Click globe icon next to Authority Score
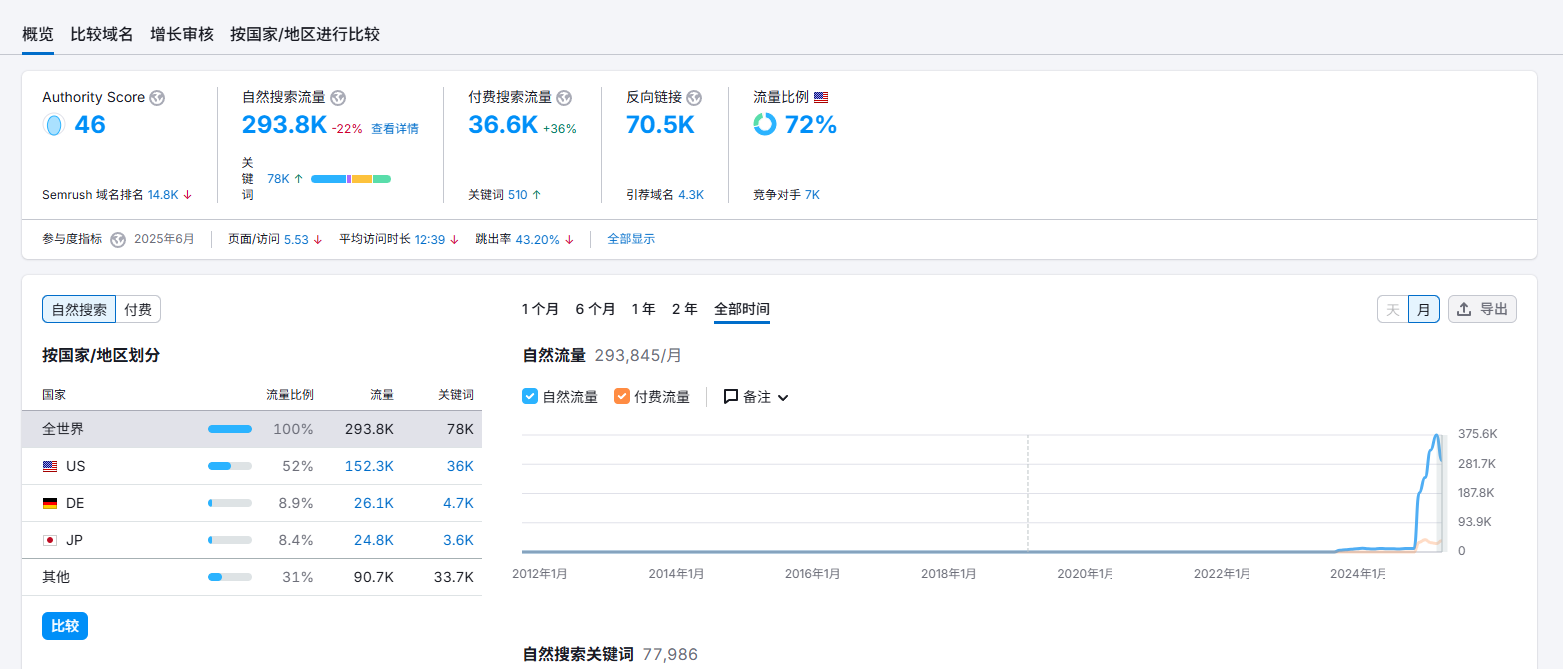Image resolution: width=1563 pixels, height=669 pixels. (157, 98)
